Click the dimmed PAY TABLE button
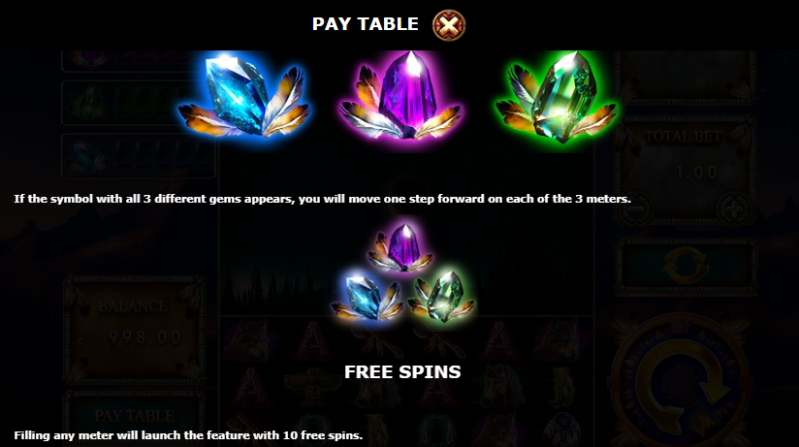 pyautogui.click(x=135, y=417)
